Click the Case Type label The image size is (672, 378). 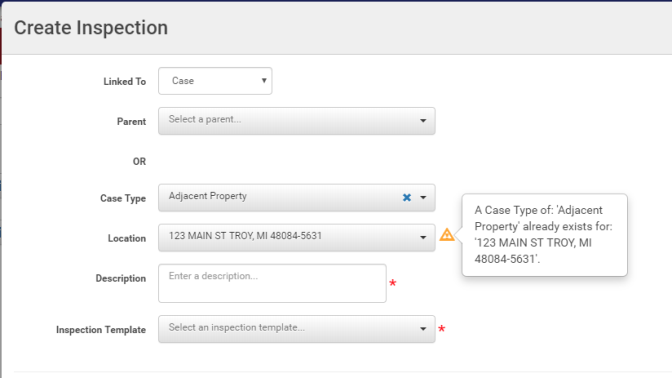(123, 198)
